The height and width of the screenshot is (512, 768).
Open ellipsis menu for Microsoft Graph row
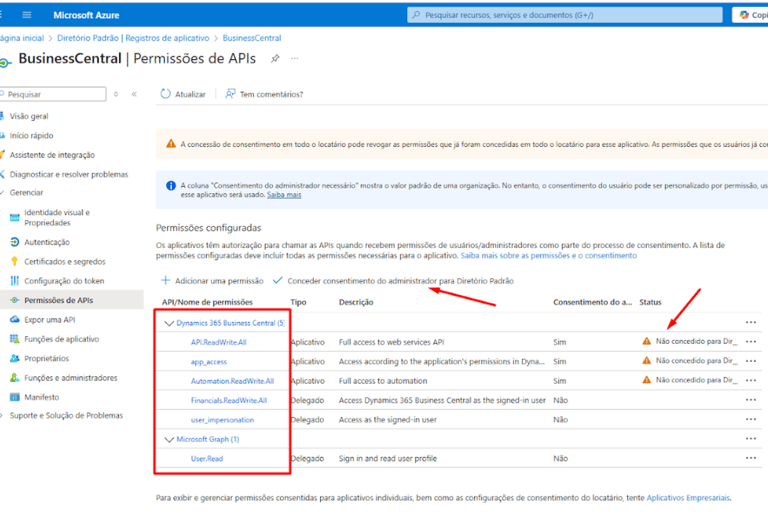coord(751,439)
